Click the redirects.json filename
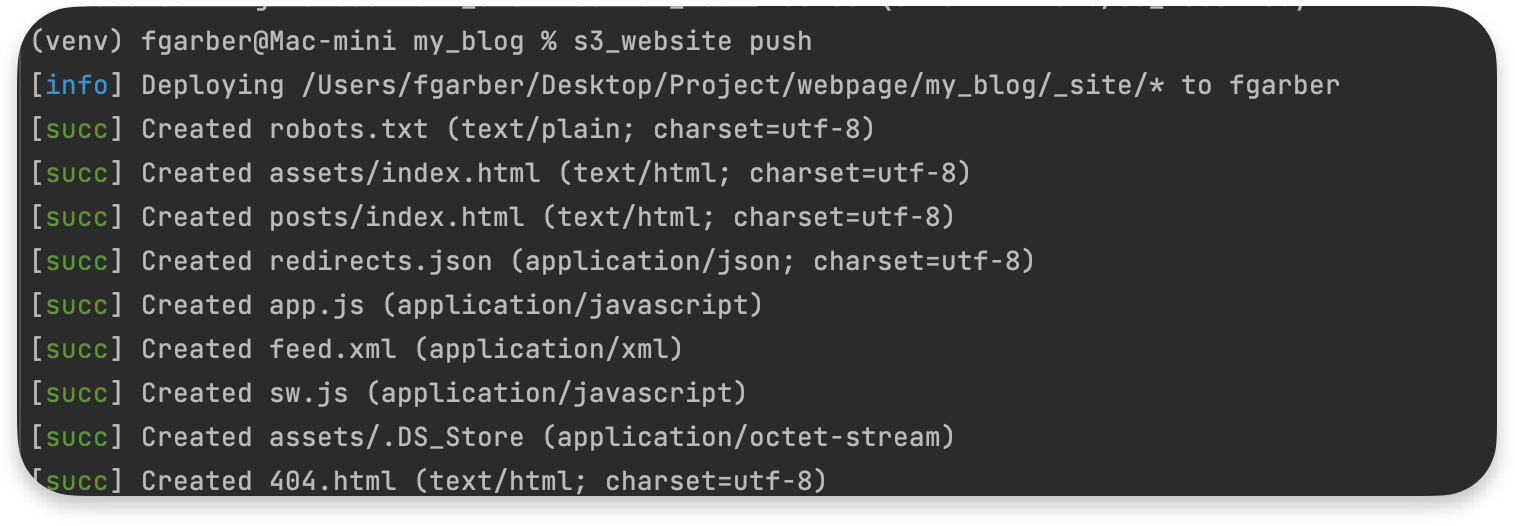The image size is (1515, 526). coord(380,262)
